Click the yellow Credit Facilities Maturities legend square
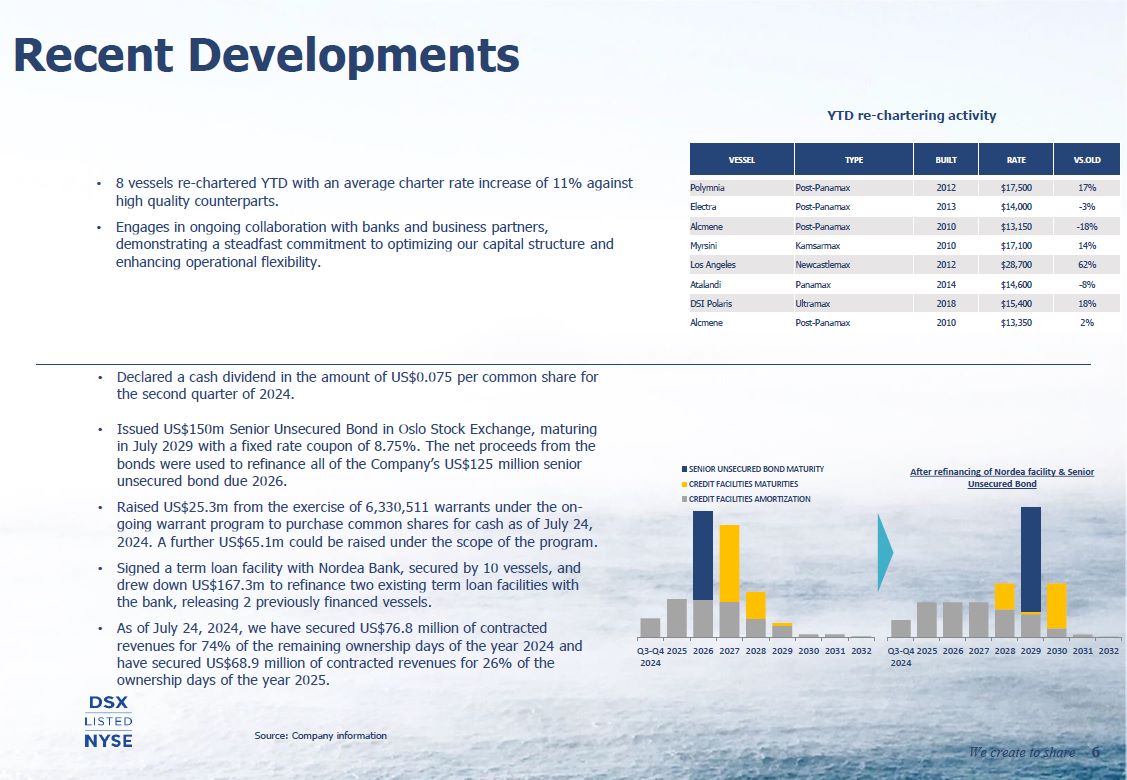This screenshot has width=1127, height=780. click(x=684, y=484)
